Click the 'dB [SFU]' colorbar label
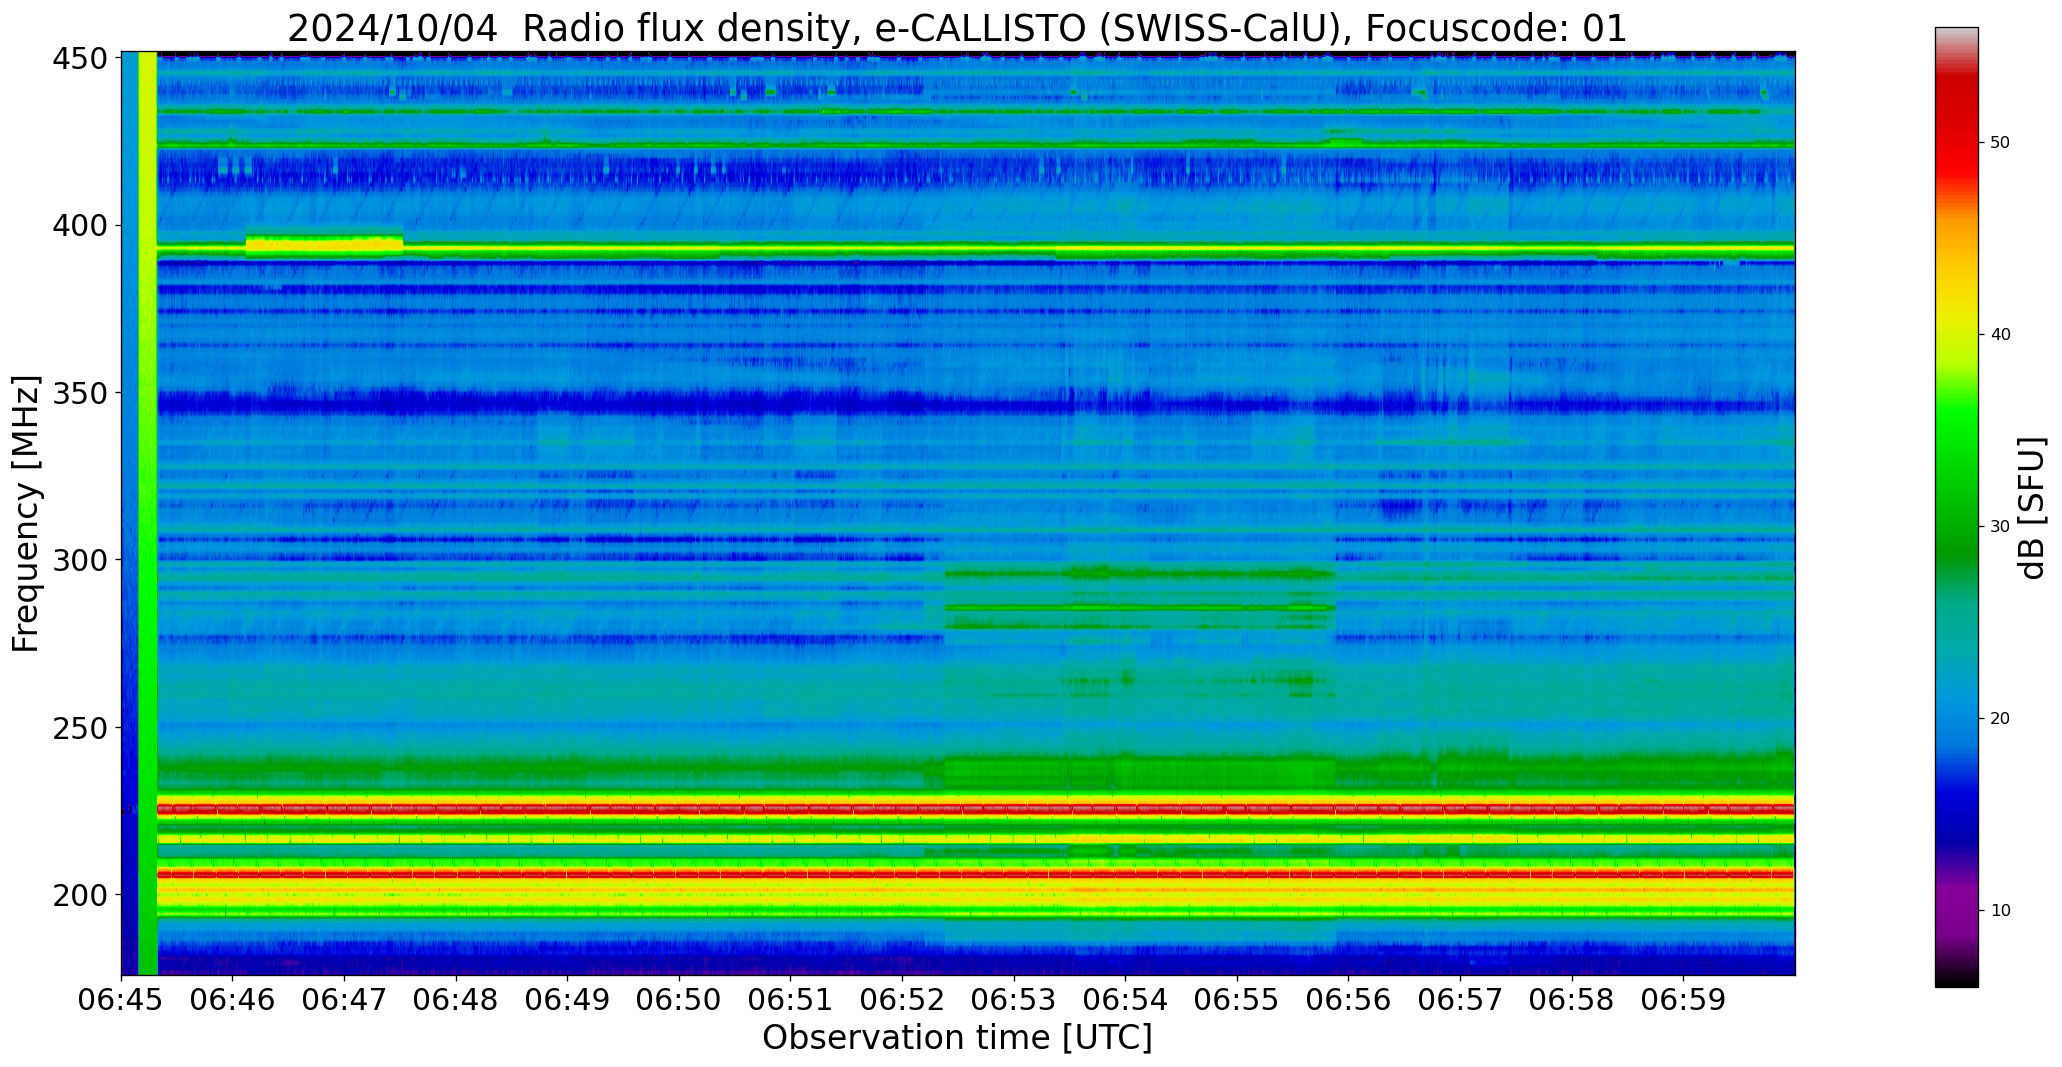Screen dimensions: 2062x1067 pyautogui.click(x=2032, y=508)
